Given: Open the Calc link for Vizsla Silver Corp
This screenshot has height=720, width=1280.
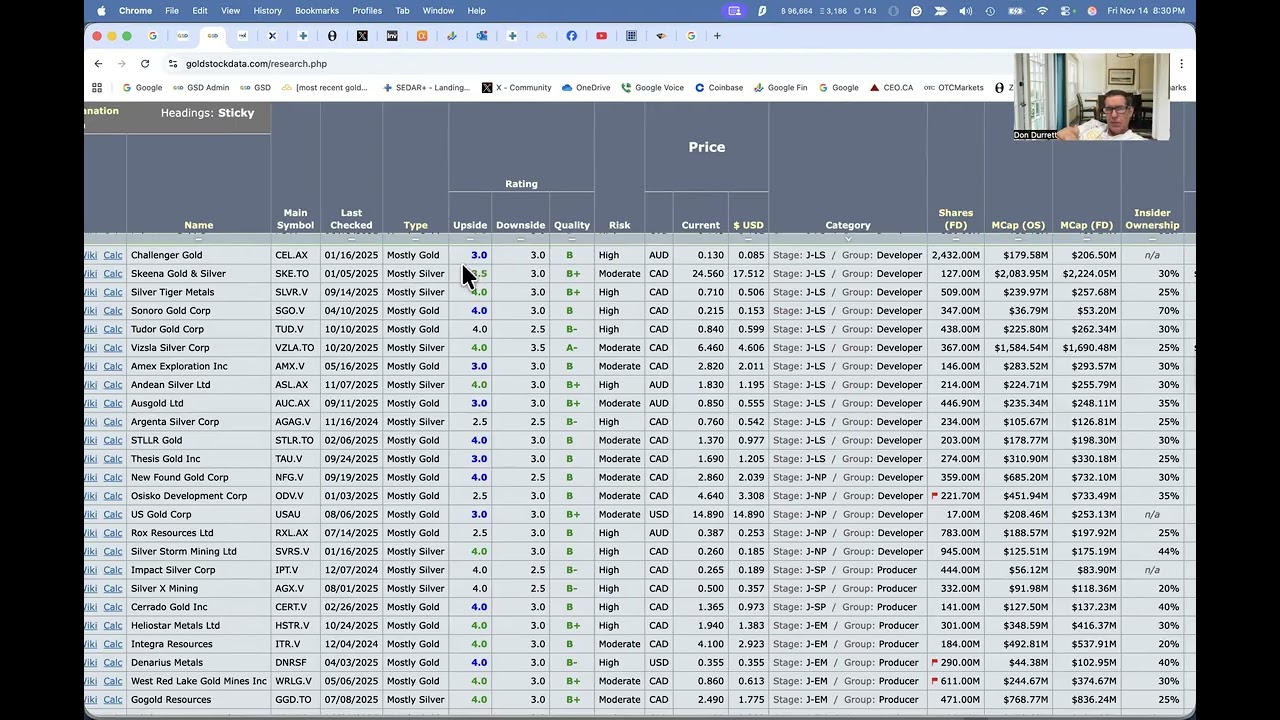Looking at the screenshot, I should click(113, 348).
